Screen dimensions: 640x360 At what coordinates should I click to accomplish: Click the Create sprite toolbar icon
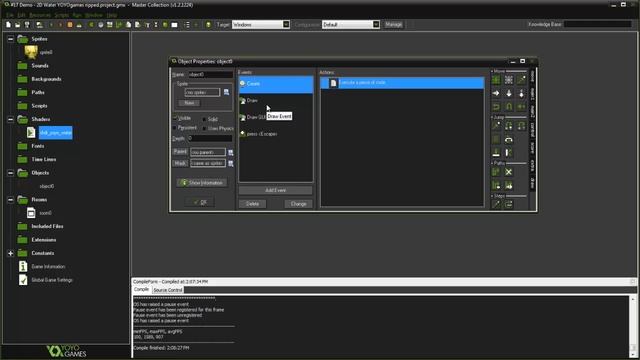click(x=91, y=25)
